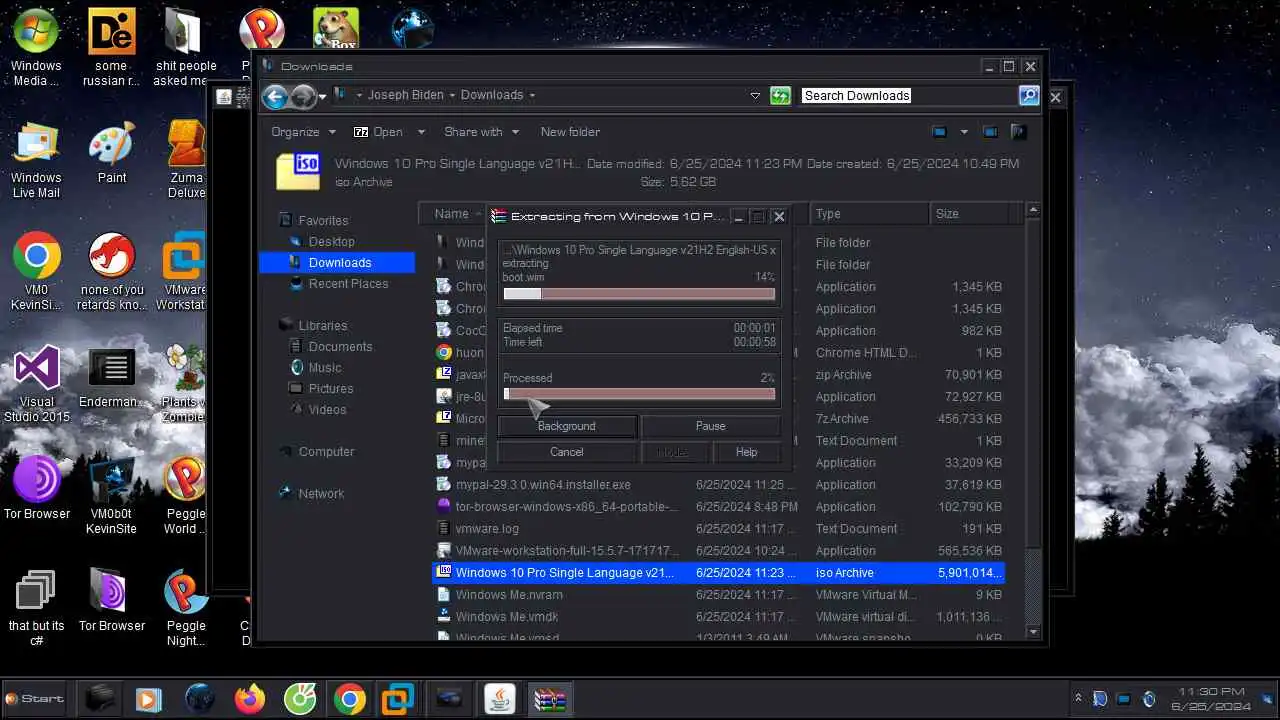
Task: Click the boot.wim extraction progress bar
Action: coord(639,294)
